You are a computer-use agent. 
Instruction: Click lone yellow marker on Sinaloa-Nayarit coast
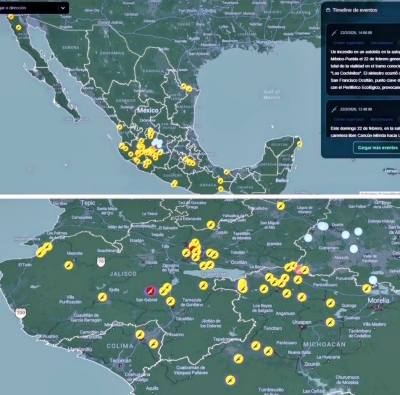(x=120, y=127)
